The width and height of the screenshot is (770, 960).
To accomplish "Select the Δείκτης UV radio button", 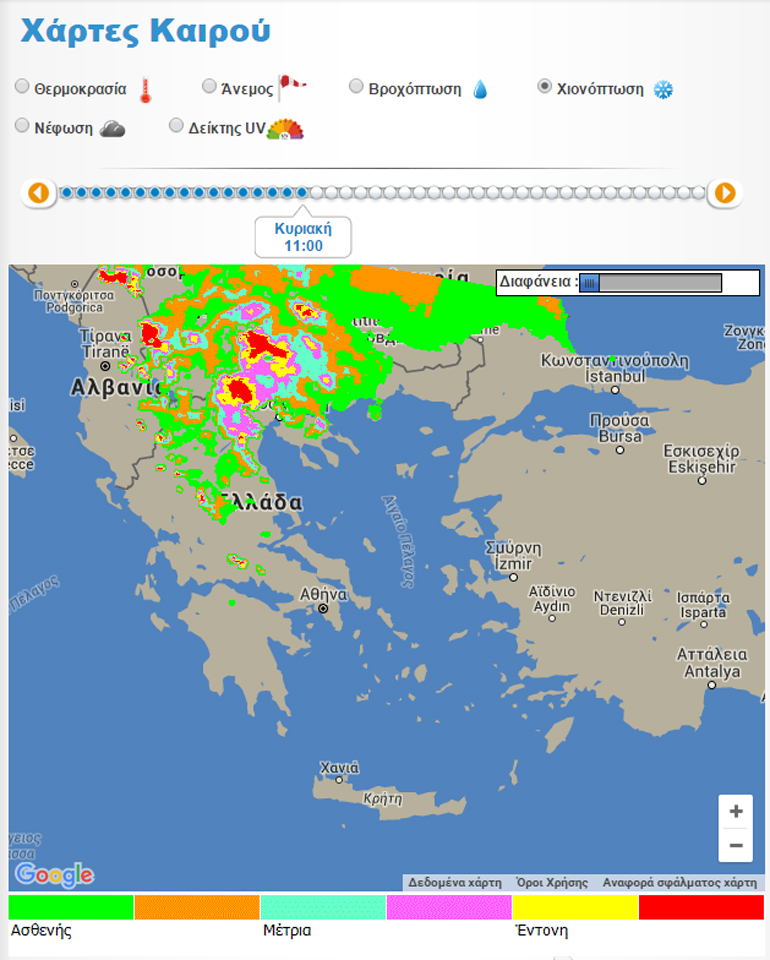I will click(x=177, y=126).
